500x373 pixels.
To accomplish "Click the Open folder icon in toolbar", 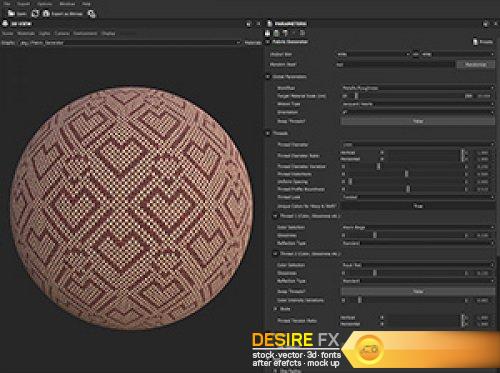I will pos(11,13).
